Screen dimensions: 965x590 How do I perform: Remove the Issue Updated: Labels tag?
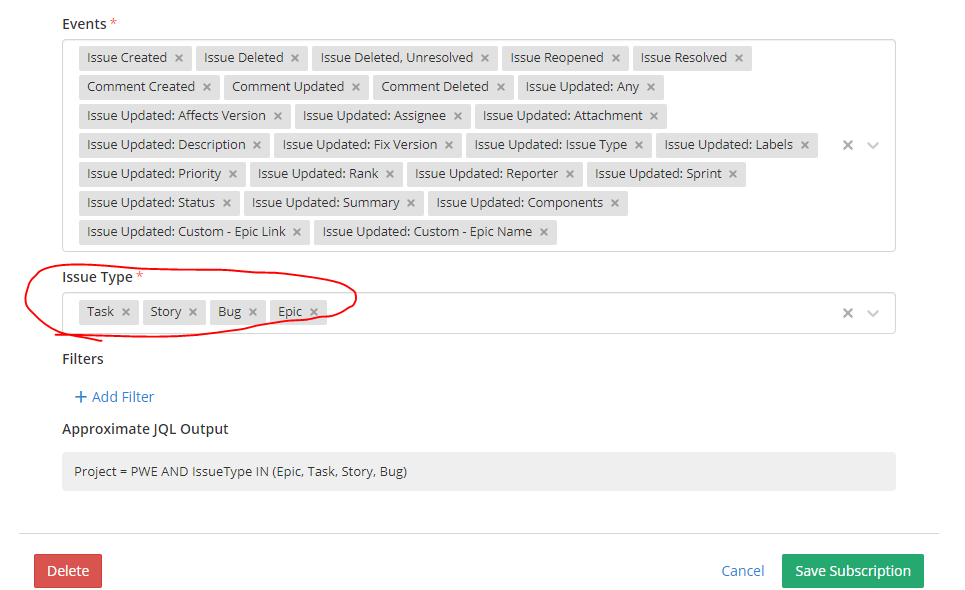pos(806,144)
